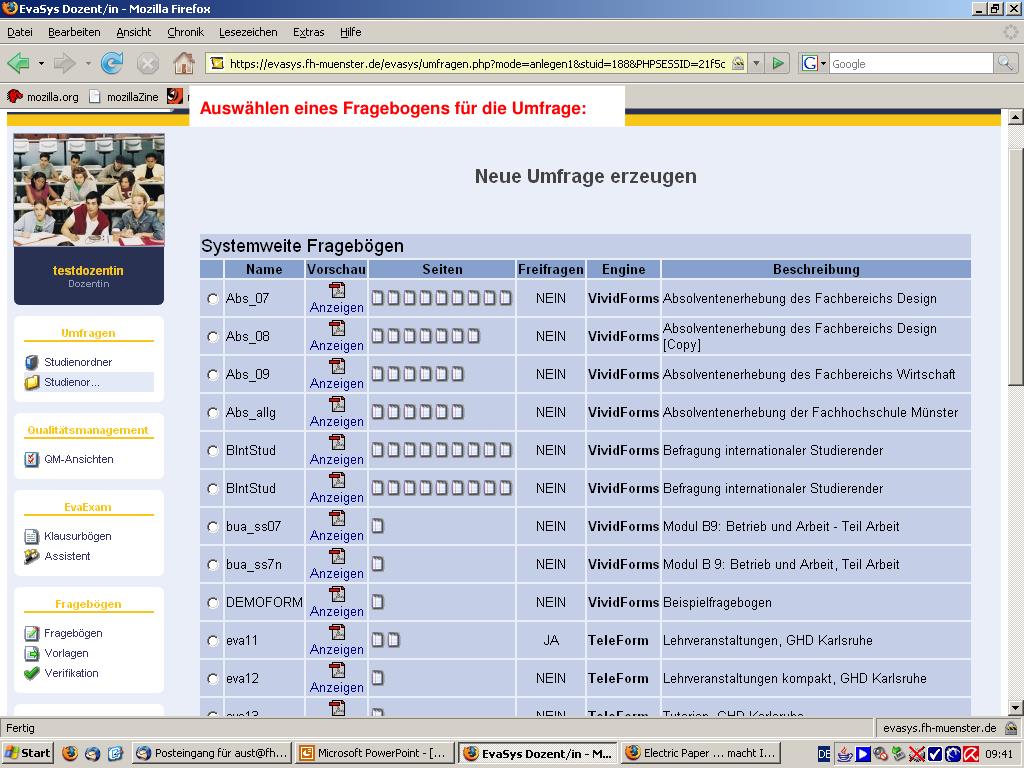The image size is (1024, 768).
Task: Select the eva12 radio button
Action: click(x=212, y=679)
